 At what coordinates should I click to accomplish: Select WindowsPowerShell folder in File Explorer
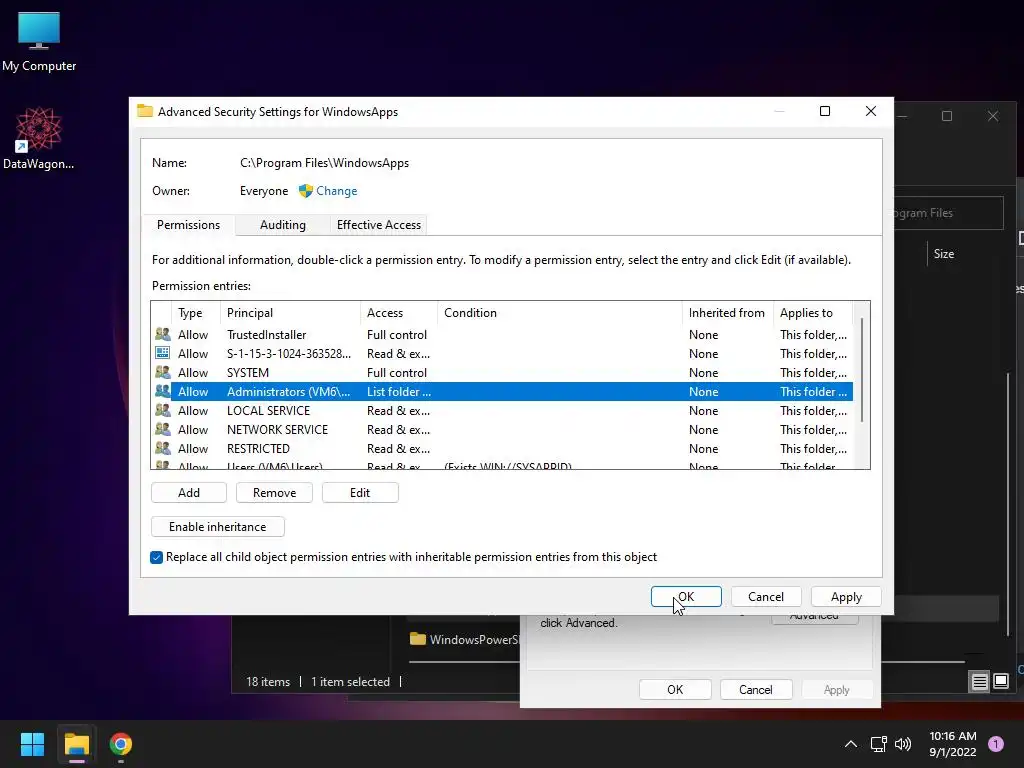pos(465,639)
